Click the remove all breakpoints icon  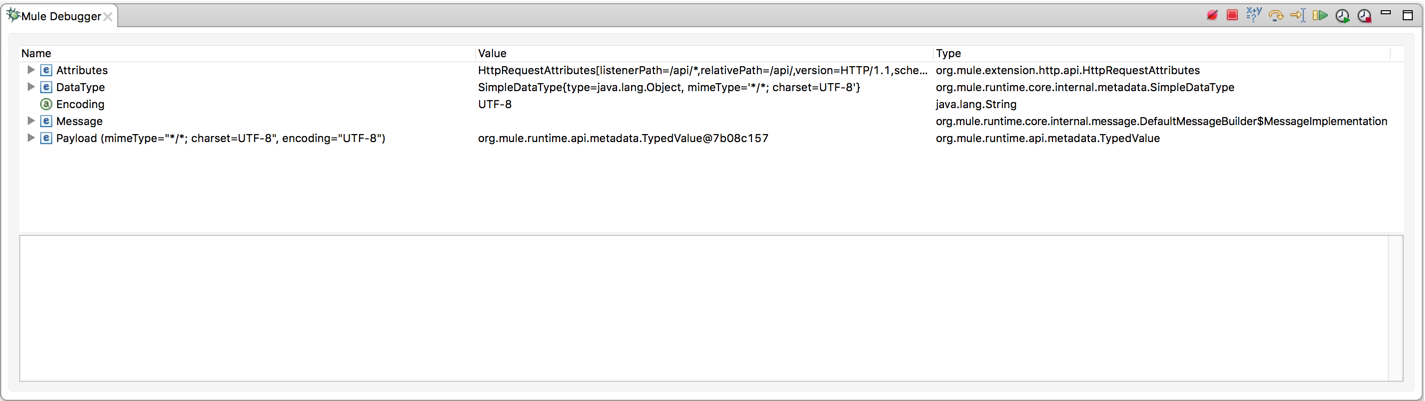(1211, 16)
